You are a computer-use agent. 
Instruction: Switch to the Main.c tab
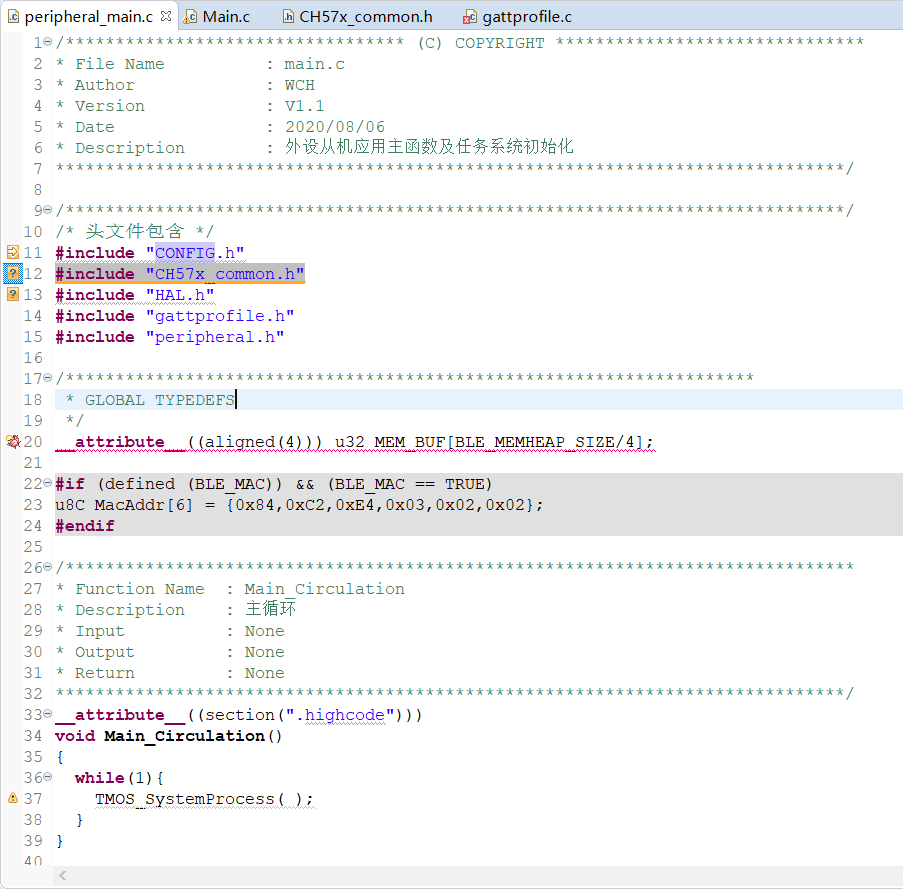(x=226, y=17)
